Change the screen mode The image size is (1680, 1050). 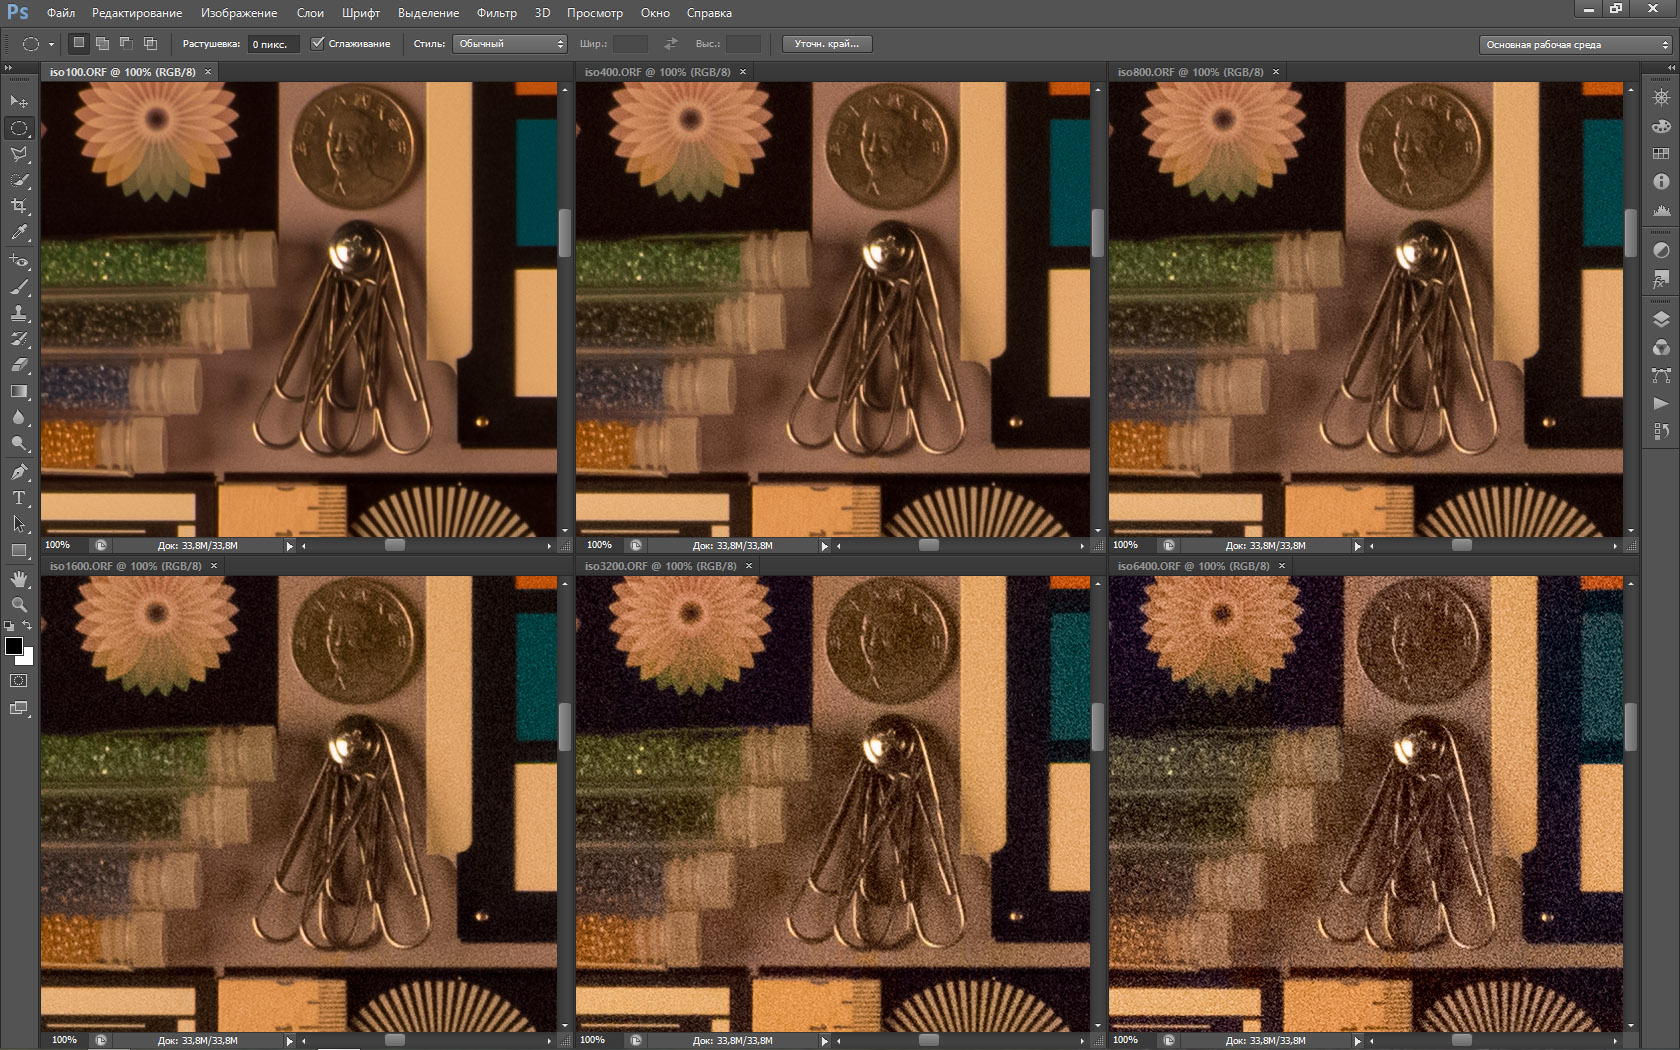point(19,708)
